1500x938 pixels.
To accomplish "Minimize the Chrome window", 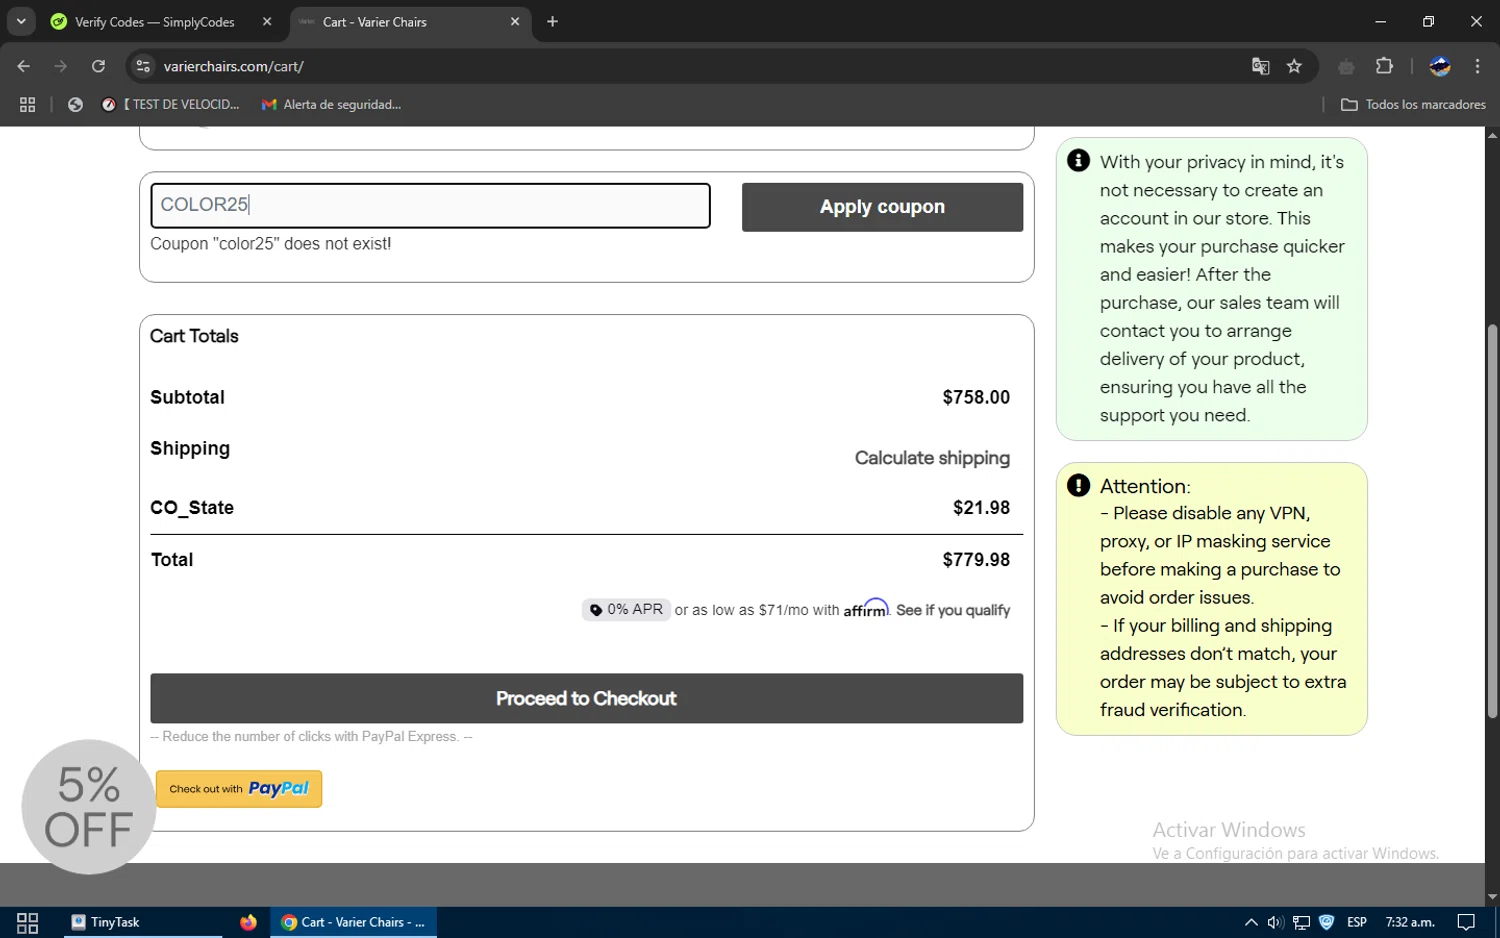I will pyautogui.click(x=1380, y=21).
